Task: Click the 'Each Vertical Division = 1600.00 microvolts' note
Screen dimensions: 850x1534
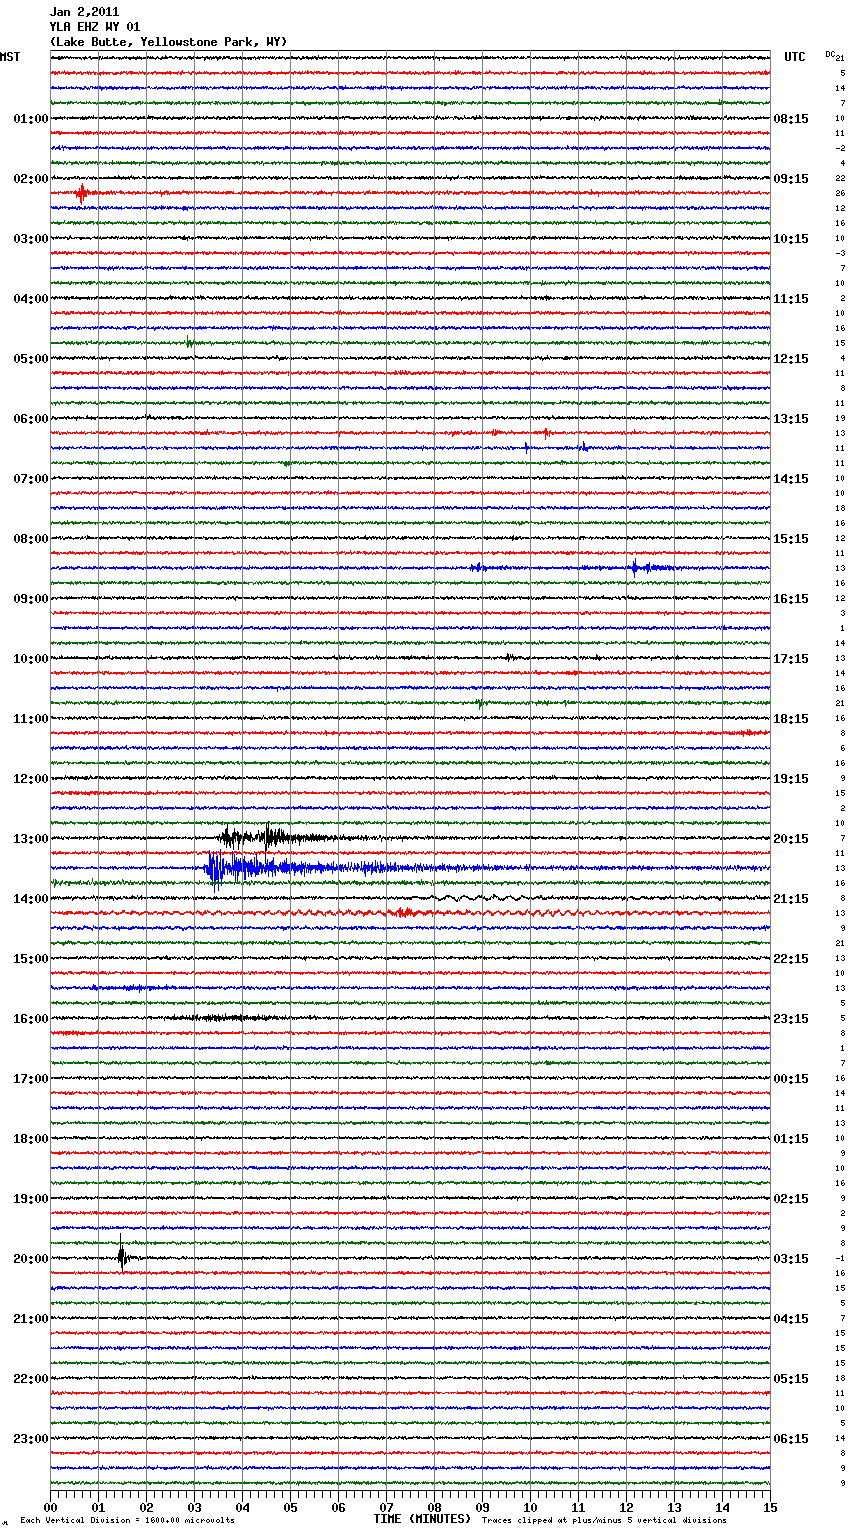Action: (x=127, y=1520)
